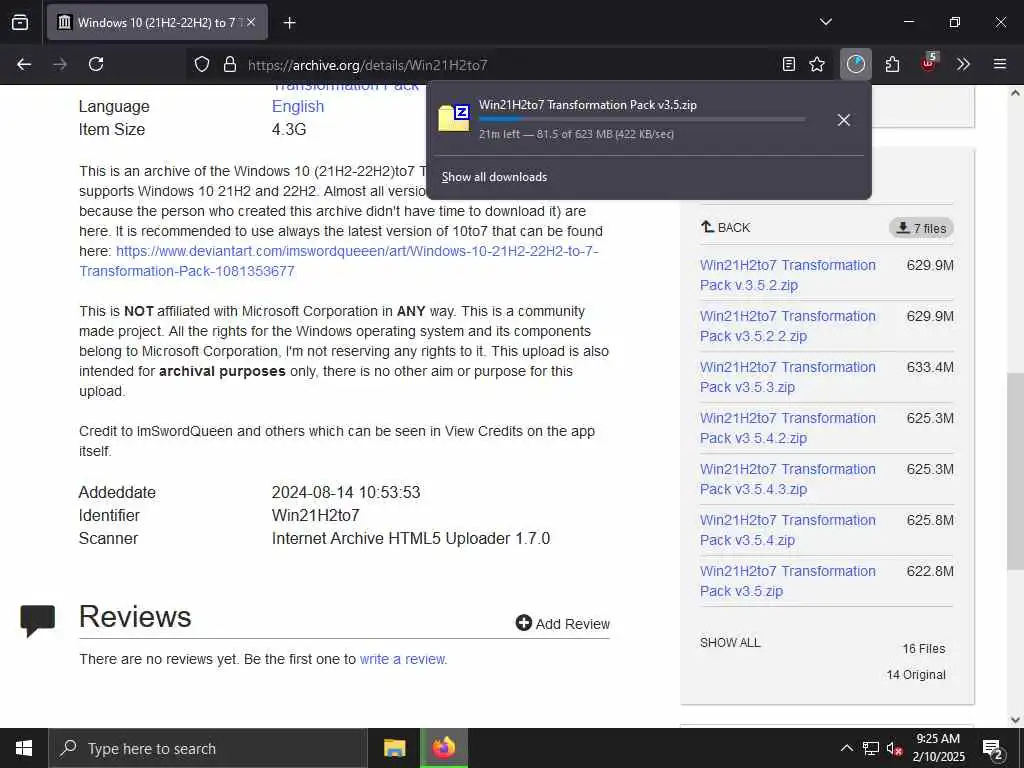The height and width of the screenshot is (768, 1024).
Task: Click the 16 Files count text
Action: point(923,648)
